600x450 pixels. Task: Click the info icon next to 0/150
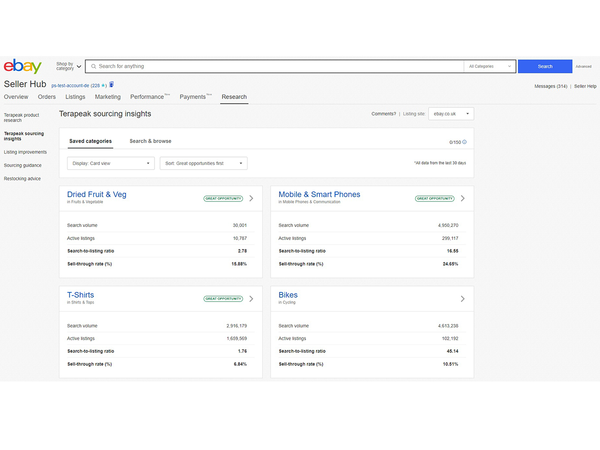[465, 142]
